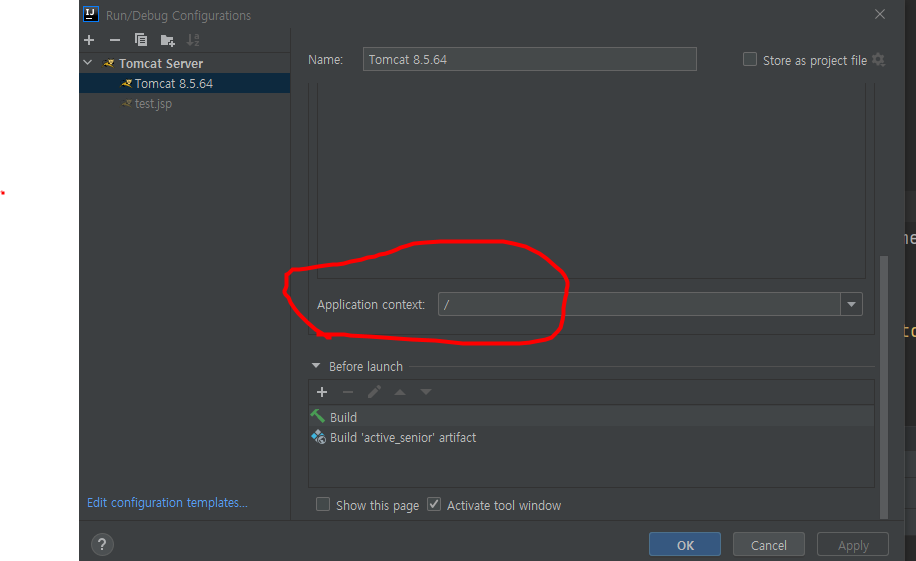The image size is (916, 561).
Task: Click the IntelliJ logo in title bar
Action: click(x=91, y=15)
